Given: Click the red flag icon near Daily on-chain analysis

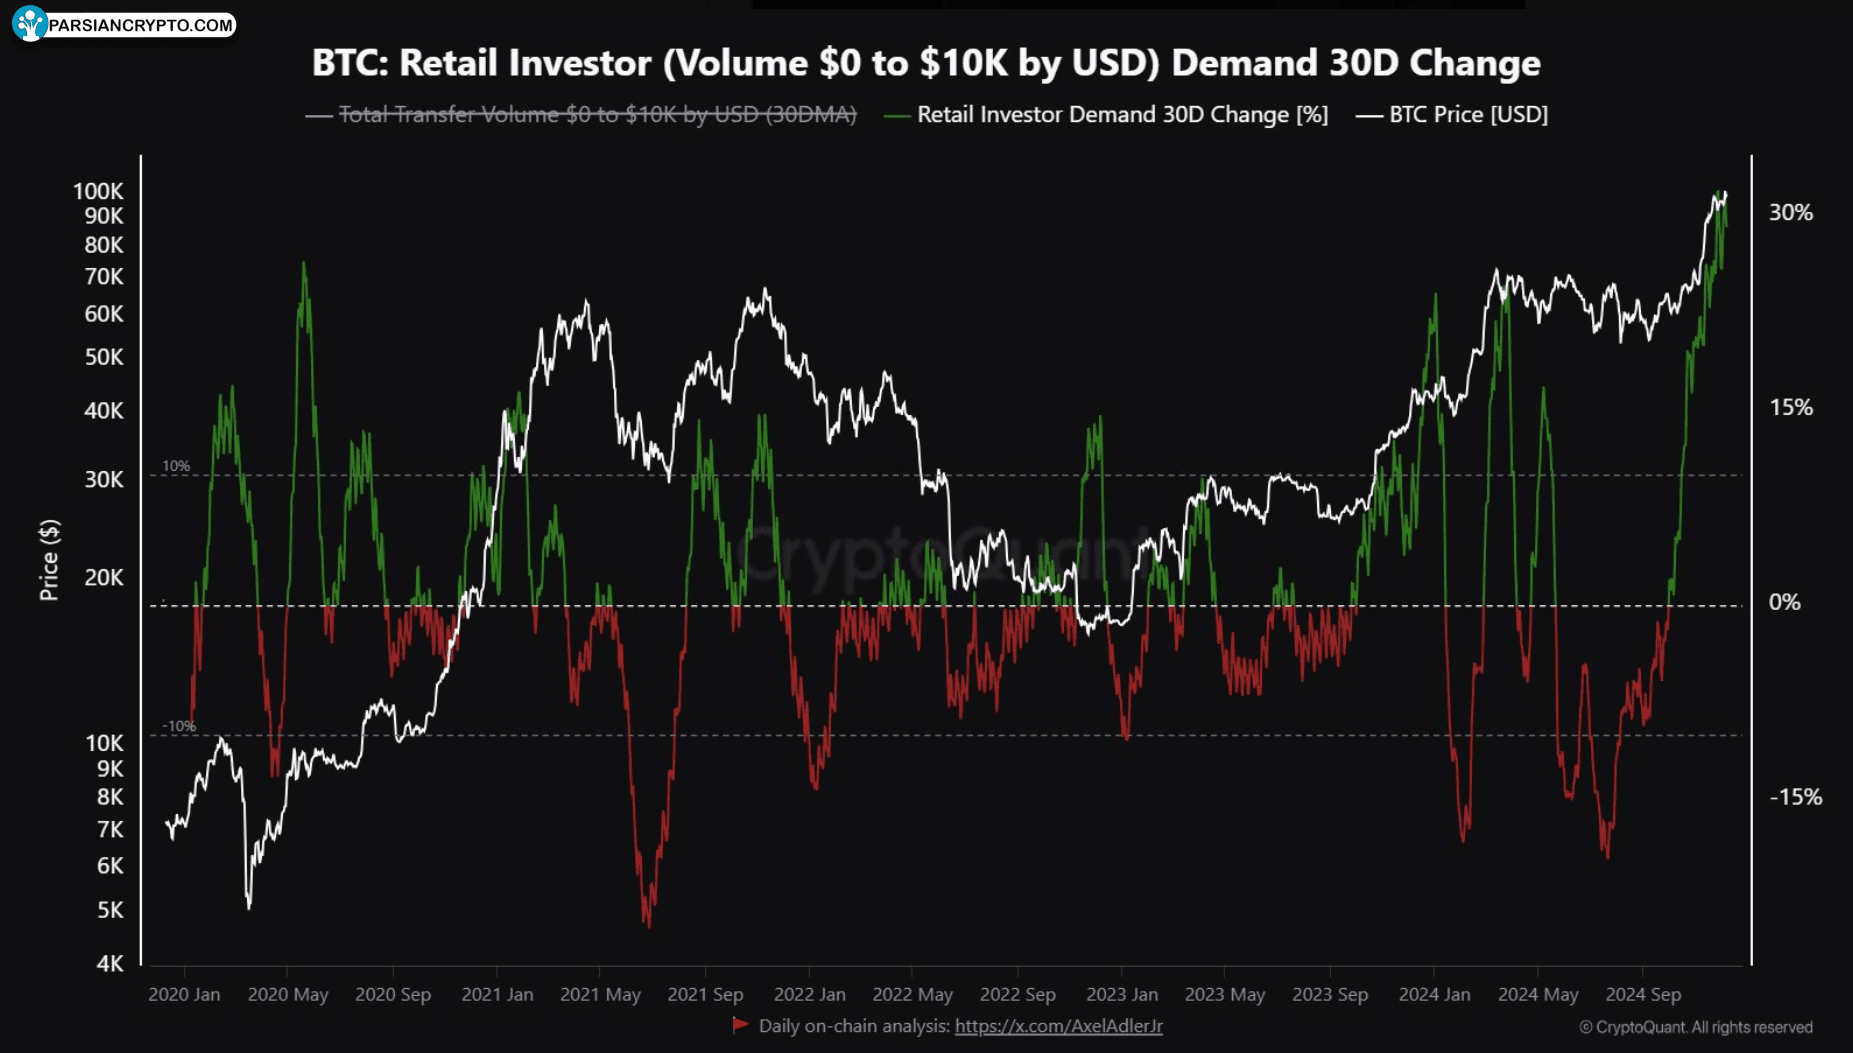Looking at the screenshot, I should (x=741, y=1025).
